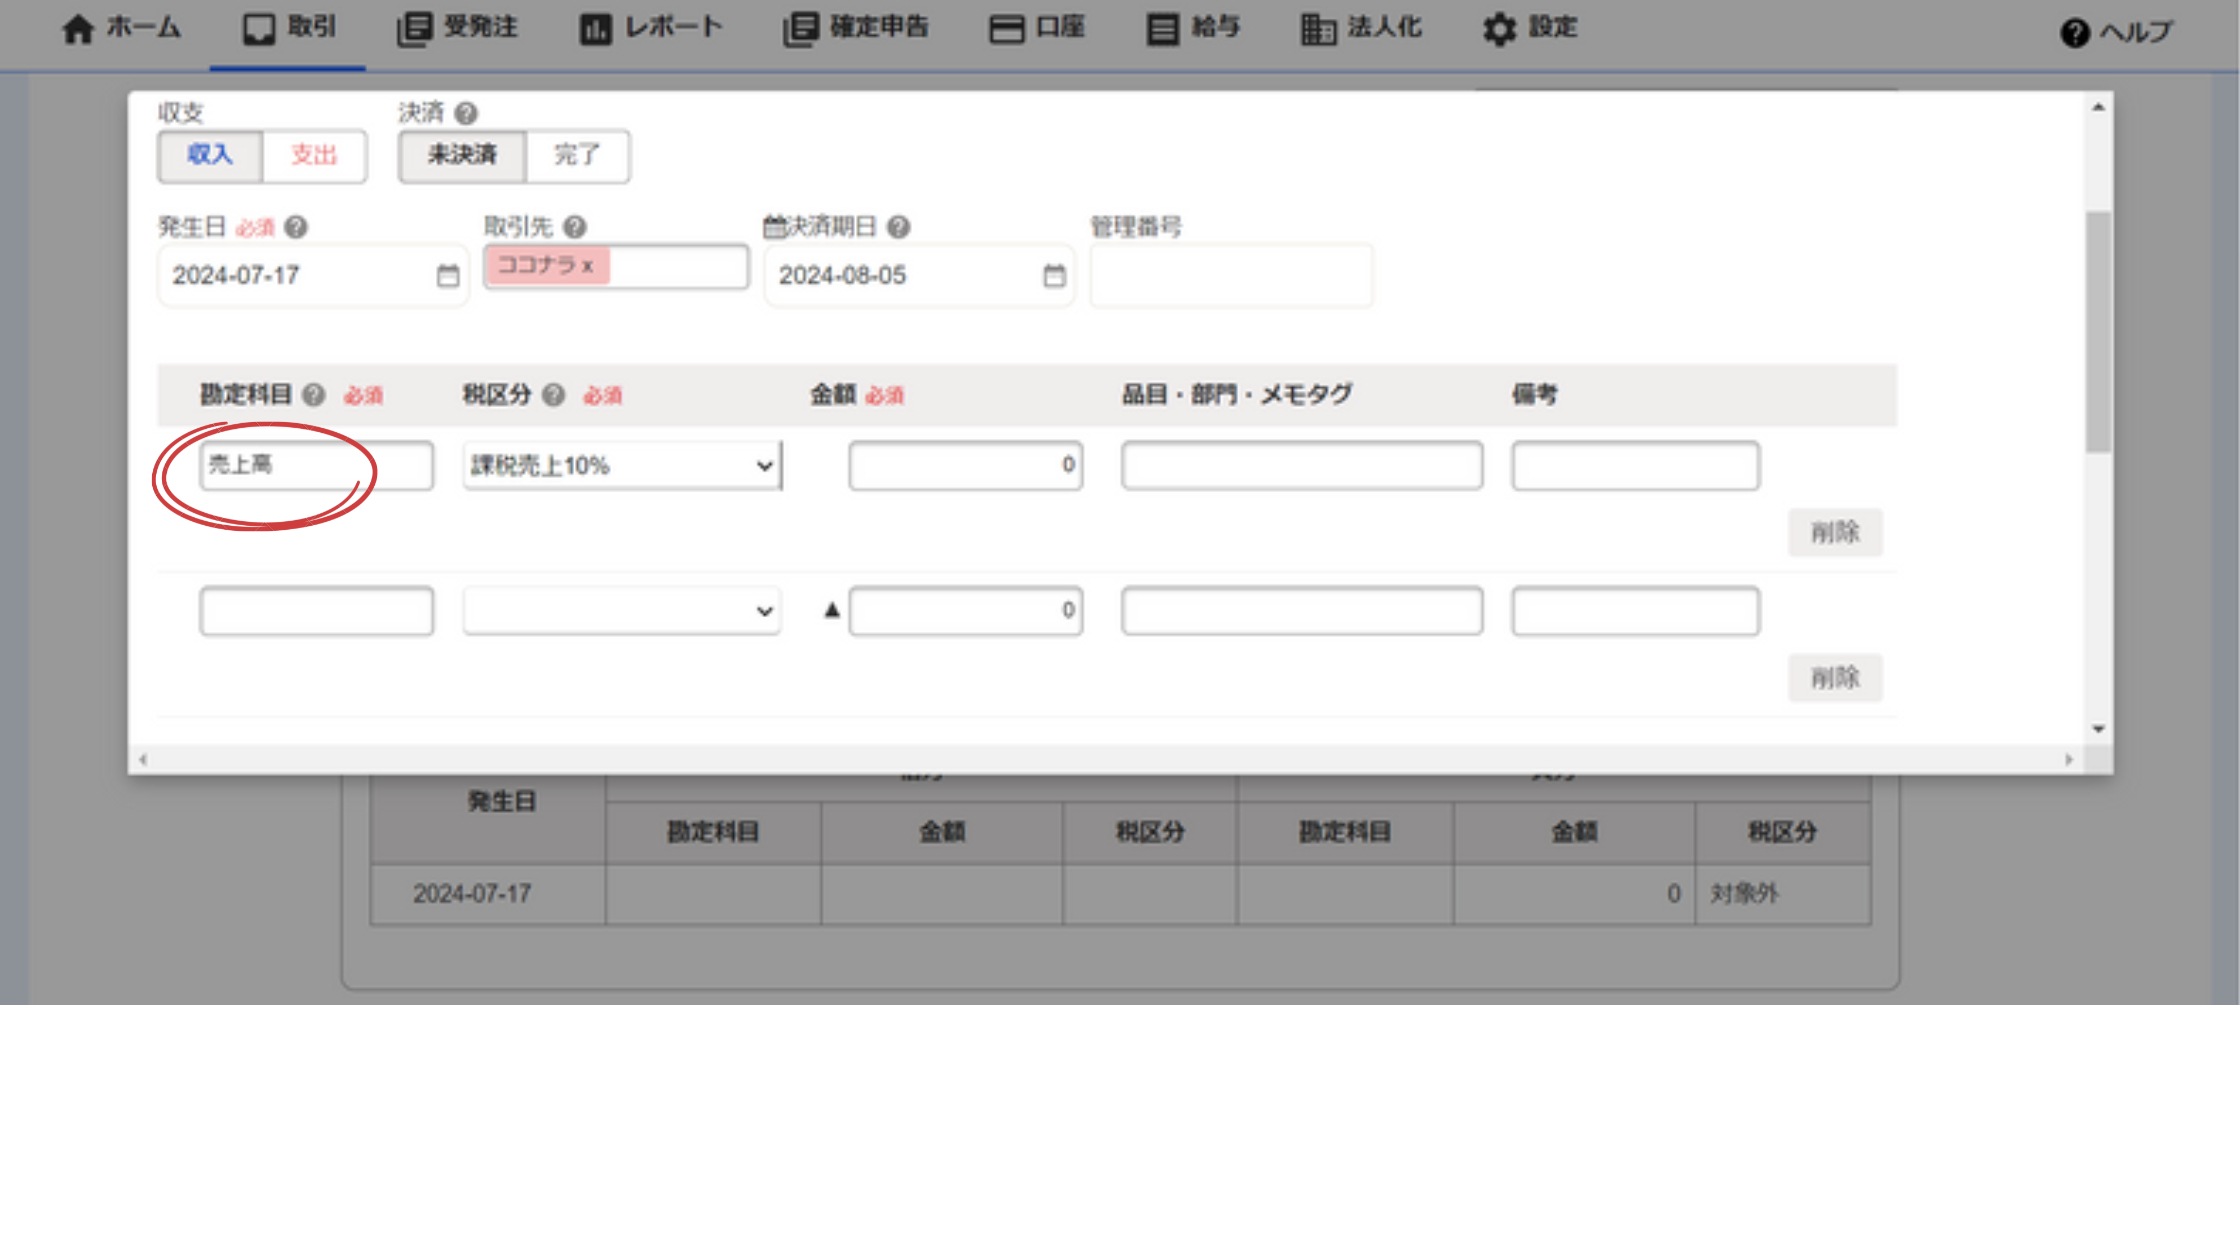Set 決済 status to 完了
Screen dimensions: 2240x1260
[x=577, y=155]
